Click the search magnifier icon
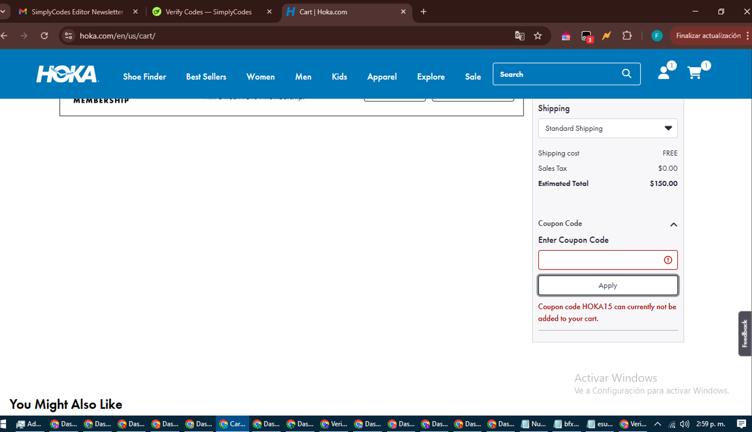The width and height of the screenshot is (752, 432). click(626, 73)
